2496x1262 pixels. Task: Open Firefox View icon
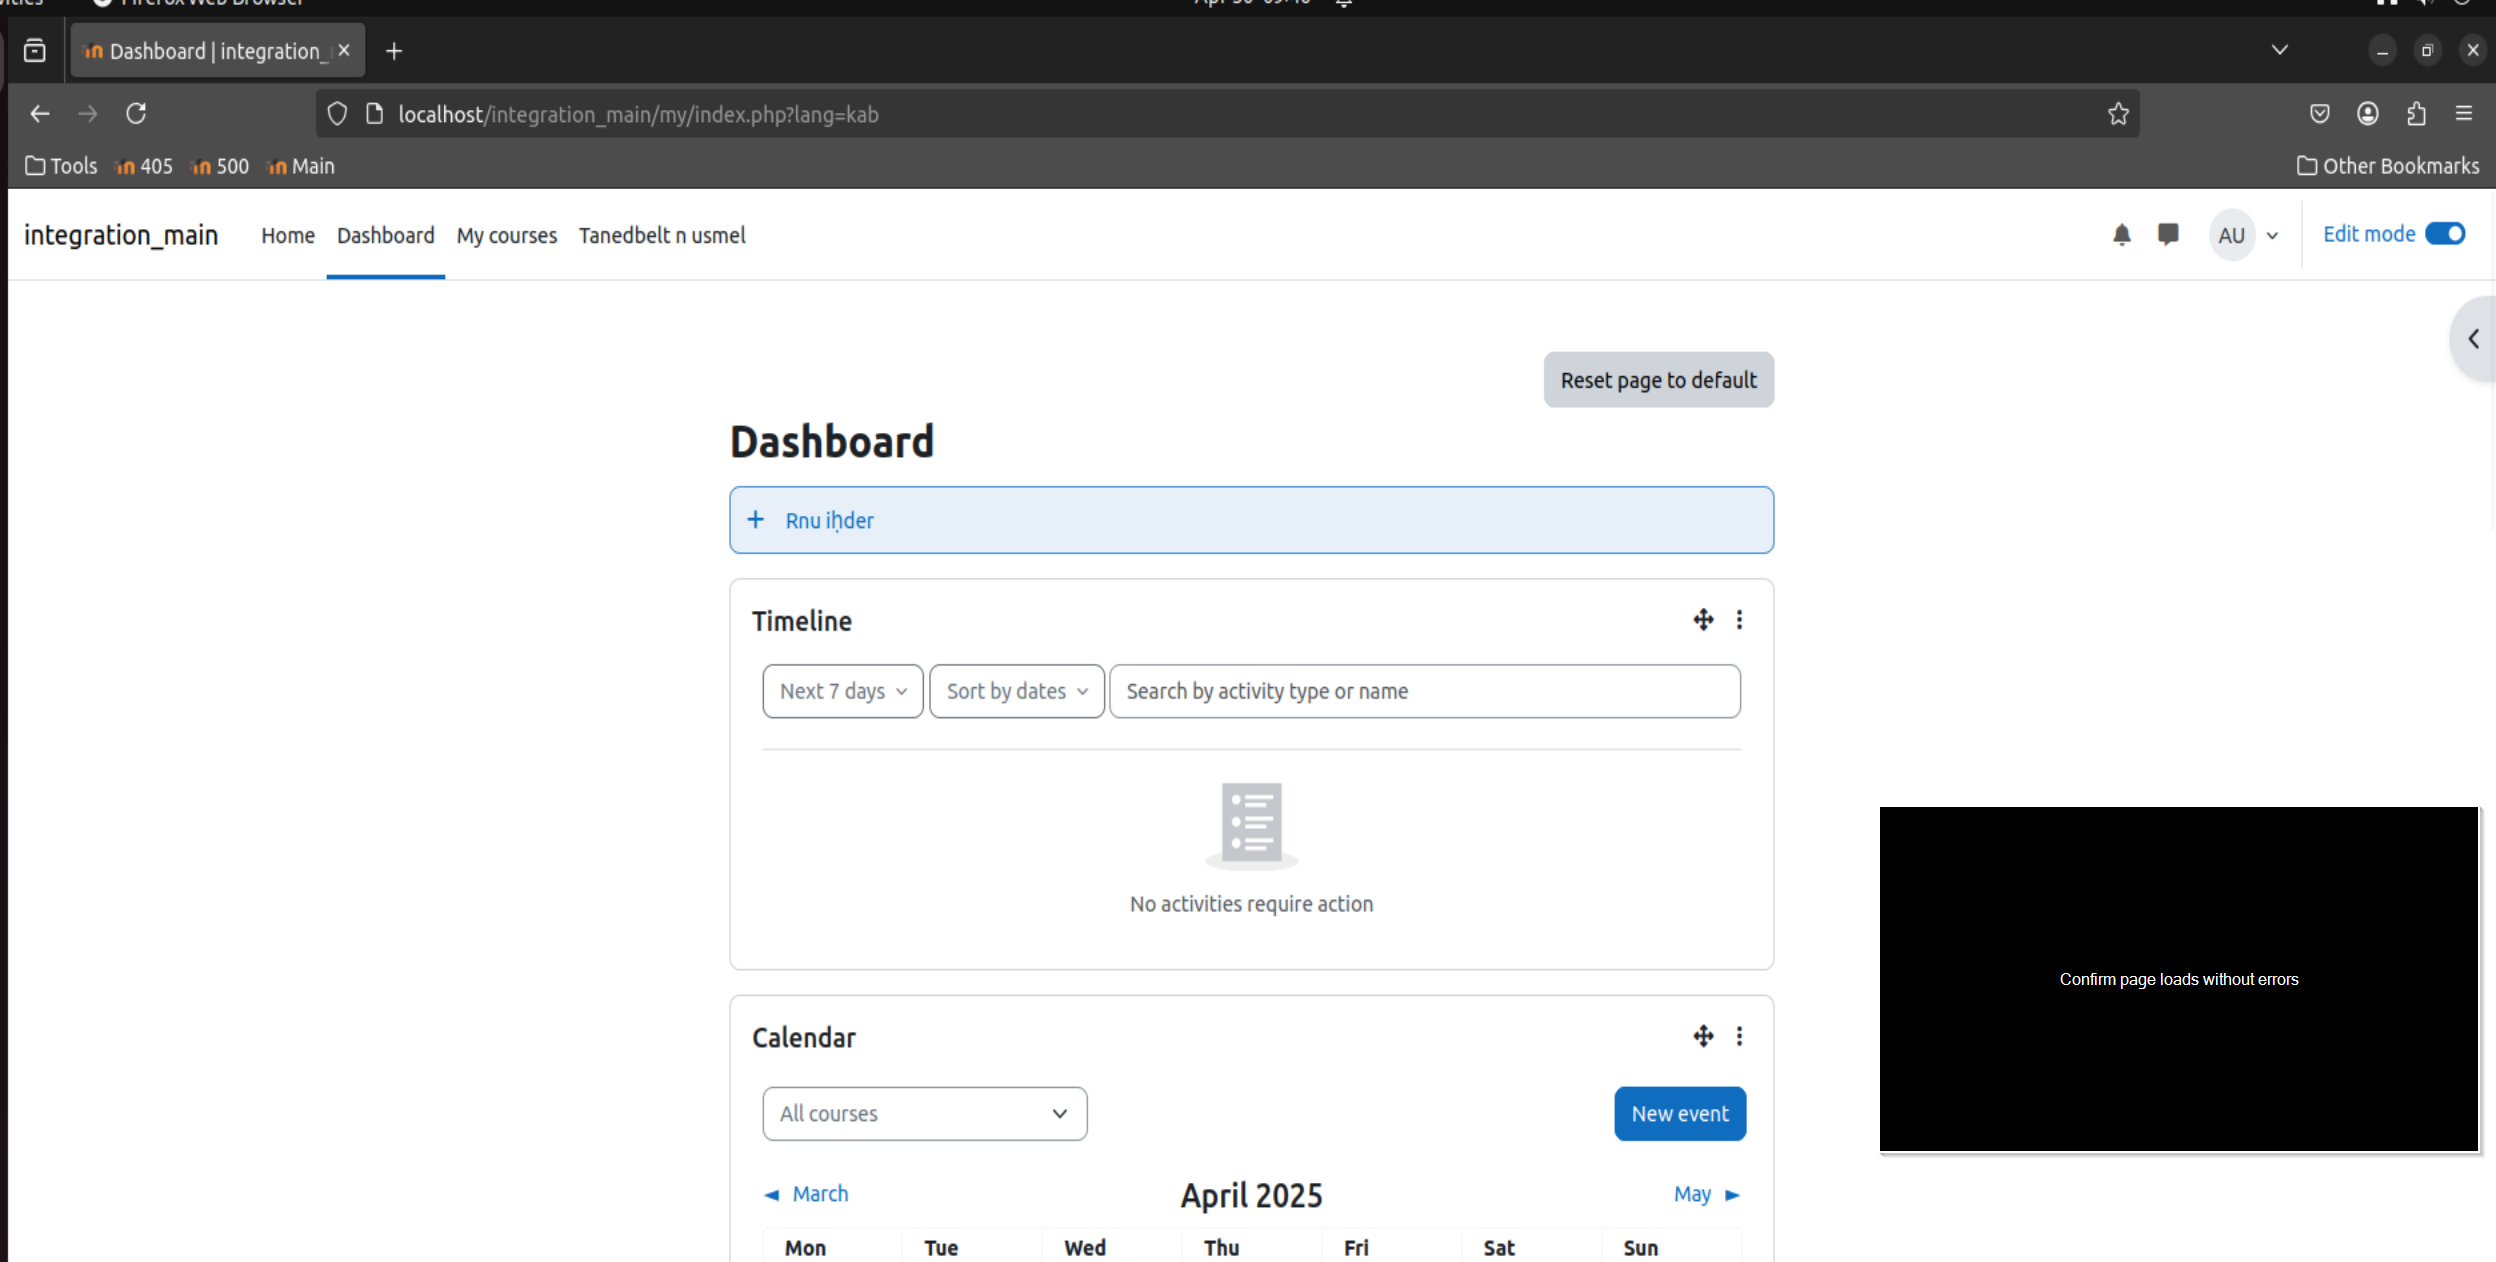pyautogui.click(x=35, y=51)
